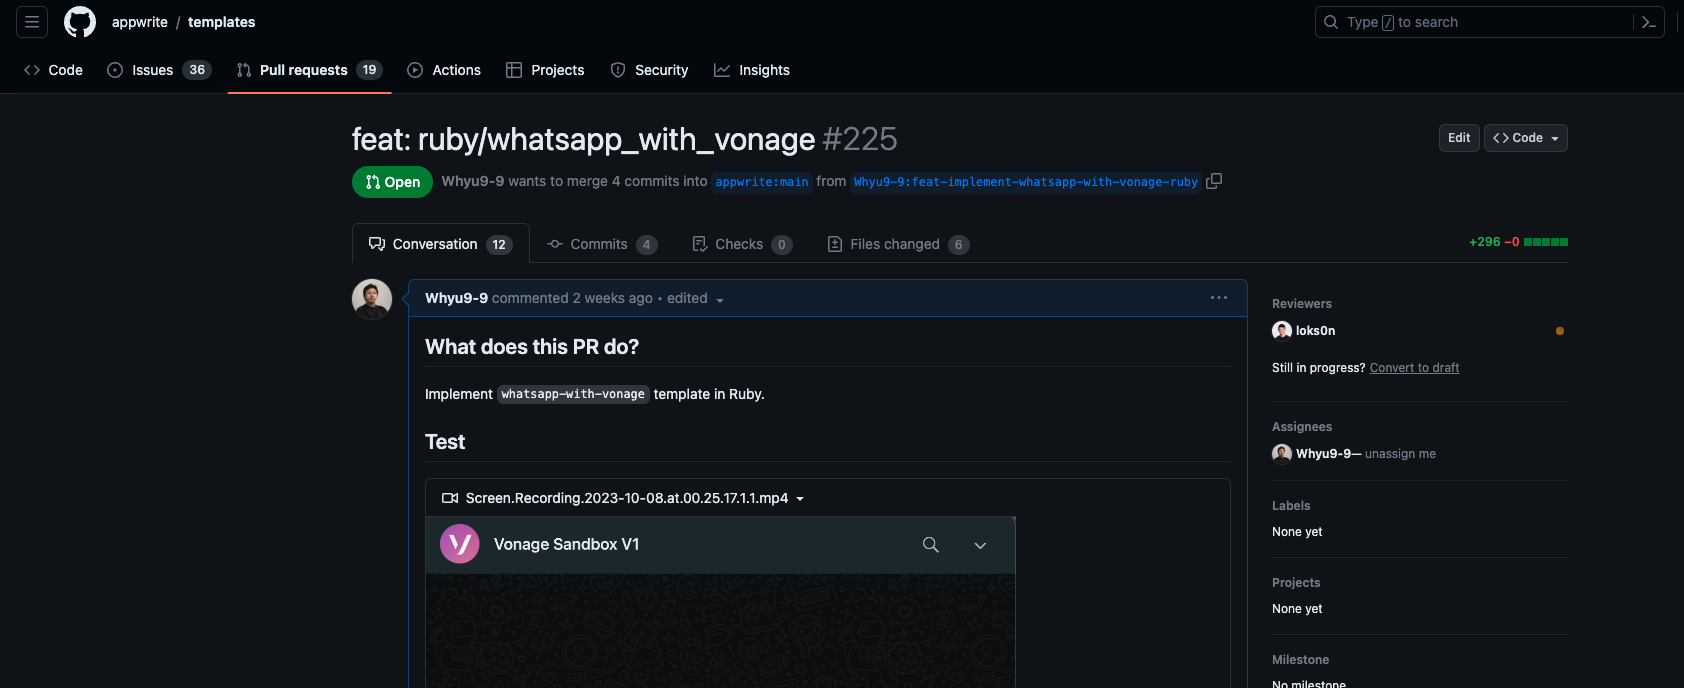Click the Assignees section heading

(1302, 427)
